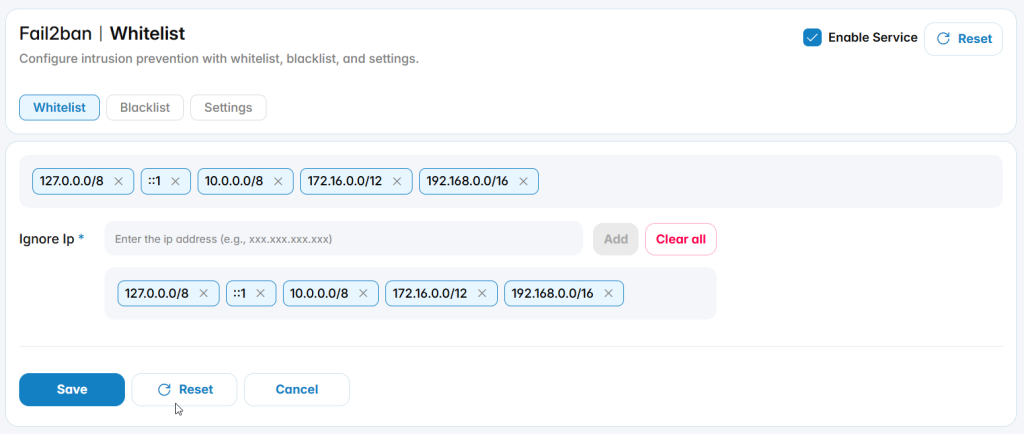
Task: Remove ::1 chip in top list
Action: pos(175,181)
